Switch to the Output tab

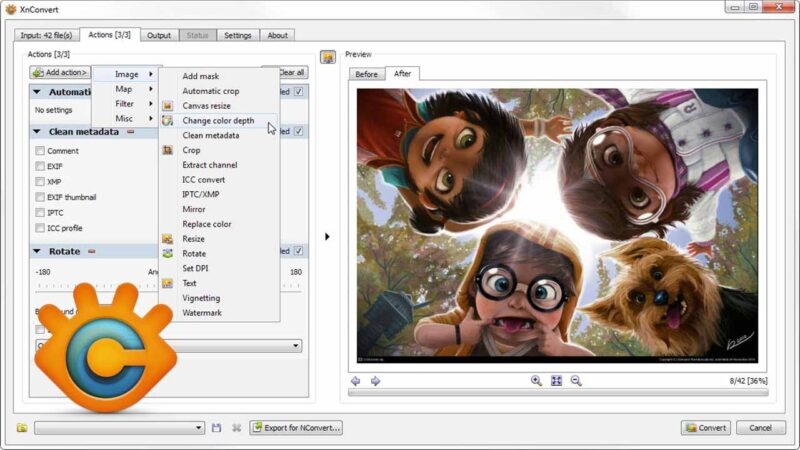pyautogui.click(x=159, y=35)
